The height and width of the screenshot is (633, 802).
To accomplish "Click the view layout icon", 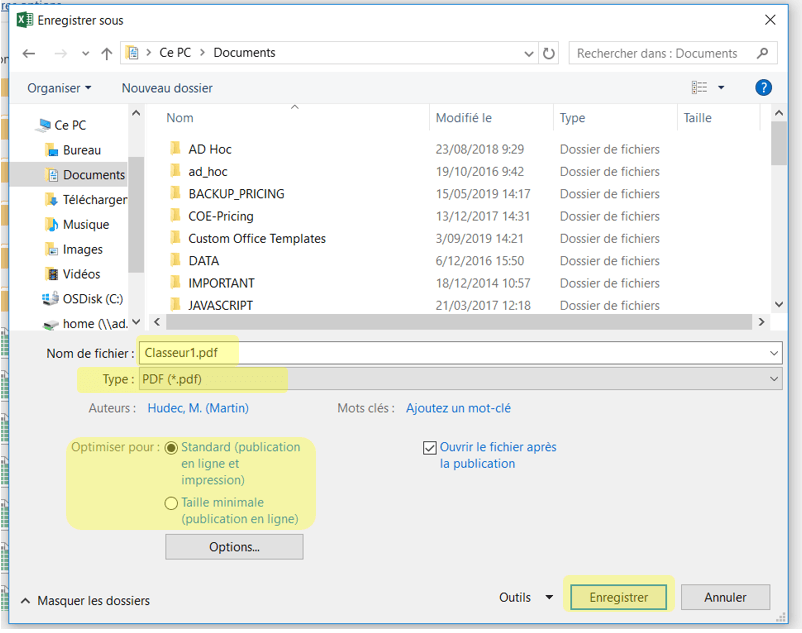I will (700, 88).
